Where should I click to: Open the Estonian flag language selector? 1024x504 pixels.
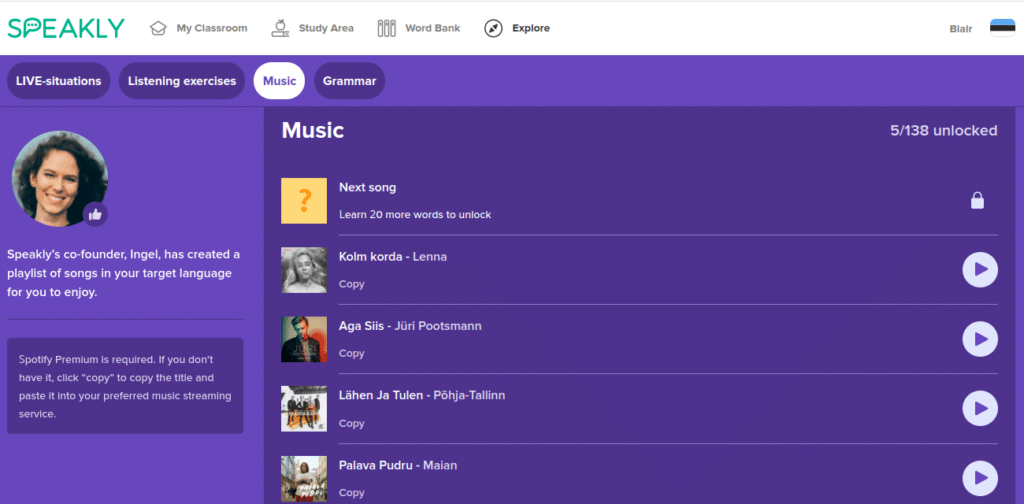coord(1002,28)
